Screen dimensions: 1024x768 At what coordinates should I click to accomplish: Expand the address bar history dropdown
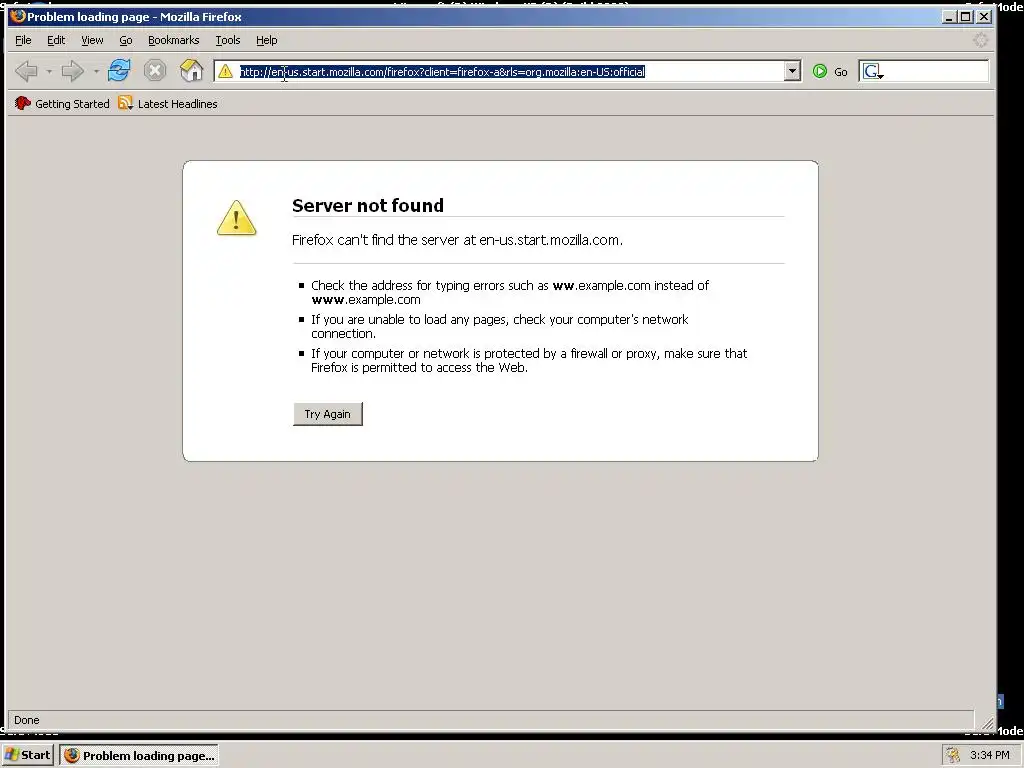click(792, 71)
